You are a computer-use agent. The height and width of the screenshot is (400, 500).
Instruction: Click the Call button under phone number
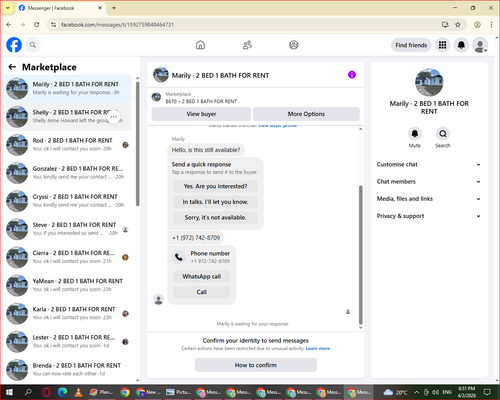202,292
